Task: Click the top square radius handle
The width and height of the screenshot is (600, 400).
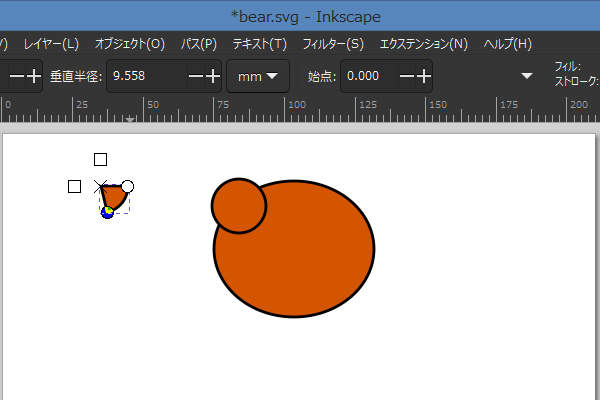Action: (100, 159)
